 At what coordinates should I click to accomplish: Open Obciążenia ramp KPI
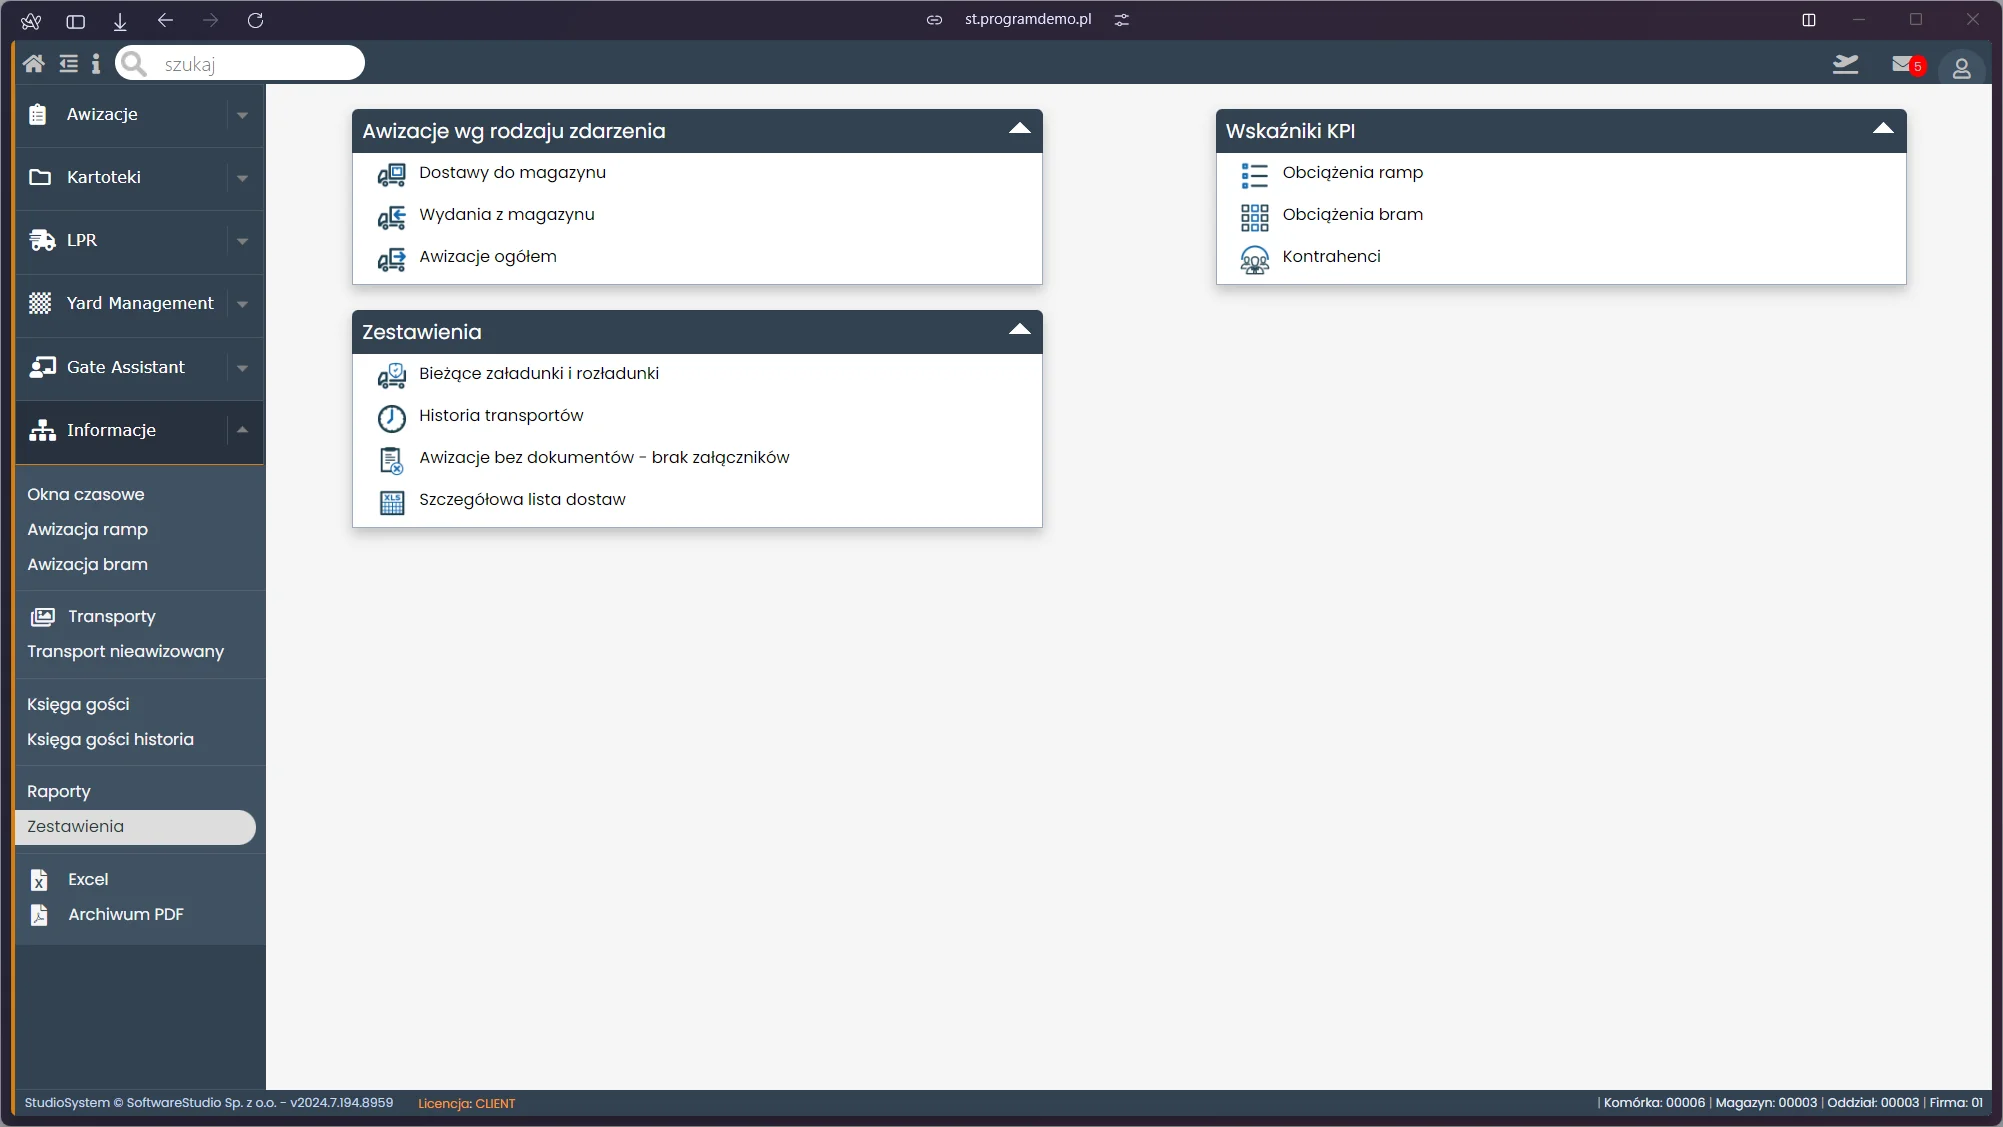[1353, 173]
